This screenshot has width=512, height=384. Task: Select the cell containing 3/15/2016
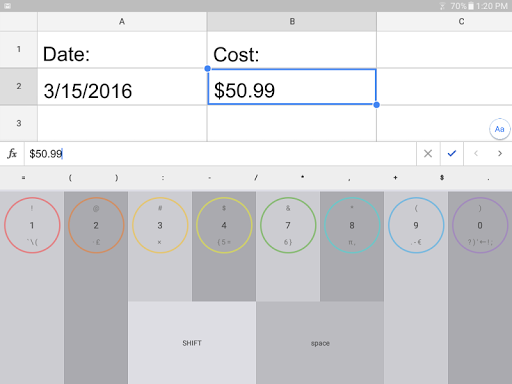pyautogui.click(x=122, y=87)
